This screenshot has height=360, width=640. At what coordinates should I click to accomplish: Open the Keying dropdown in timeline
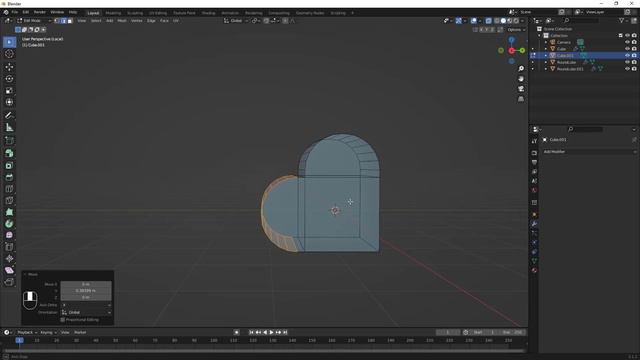coord(48,333)
